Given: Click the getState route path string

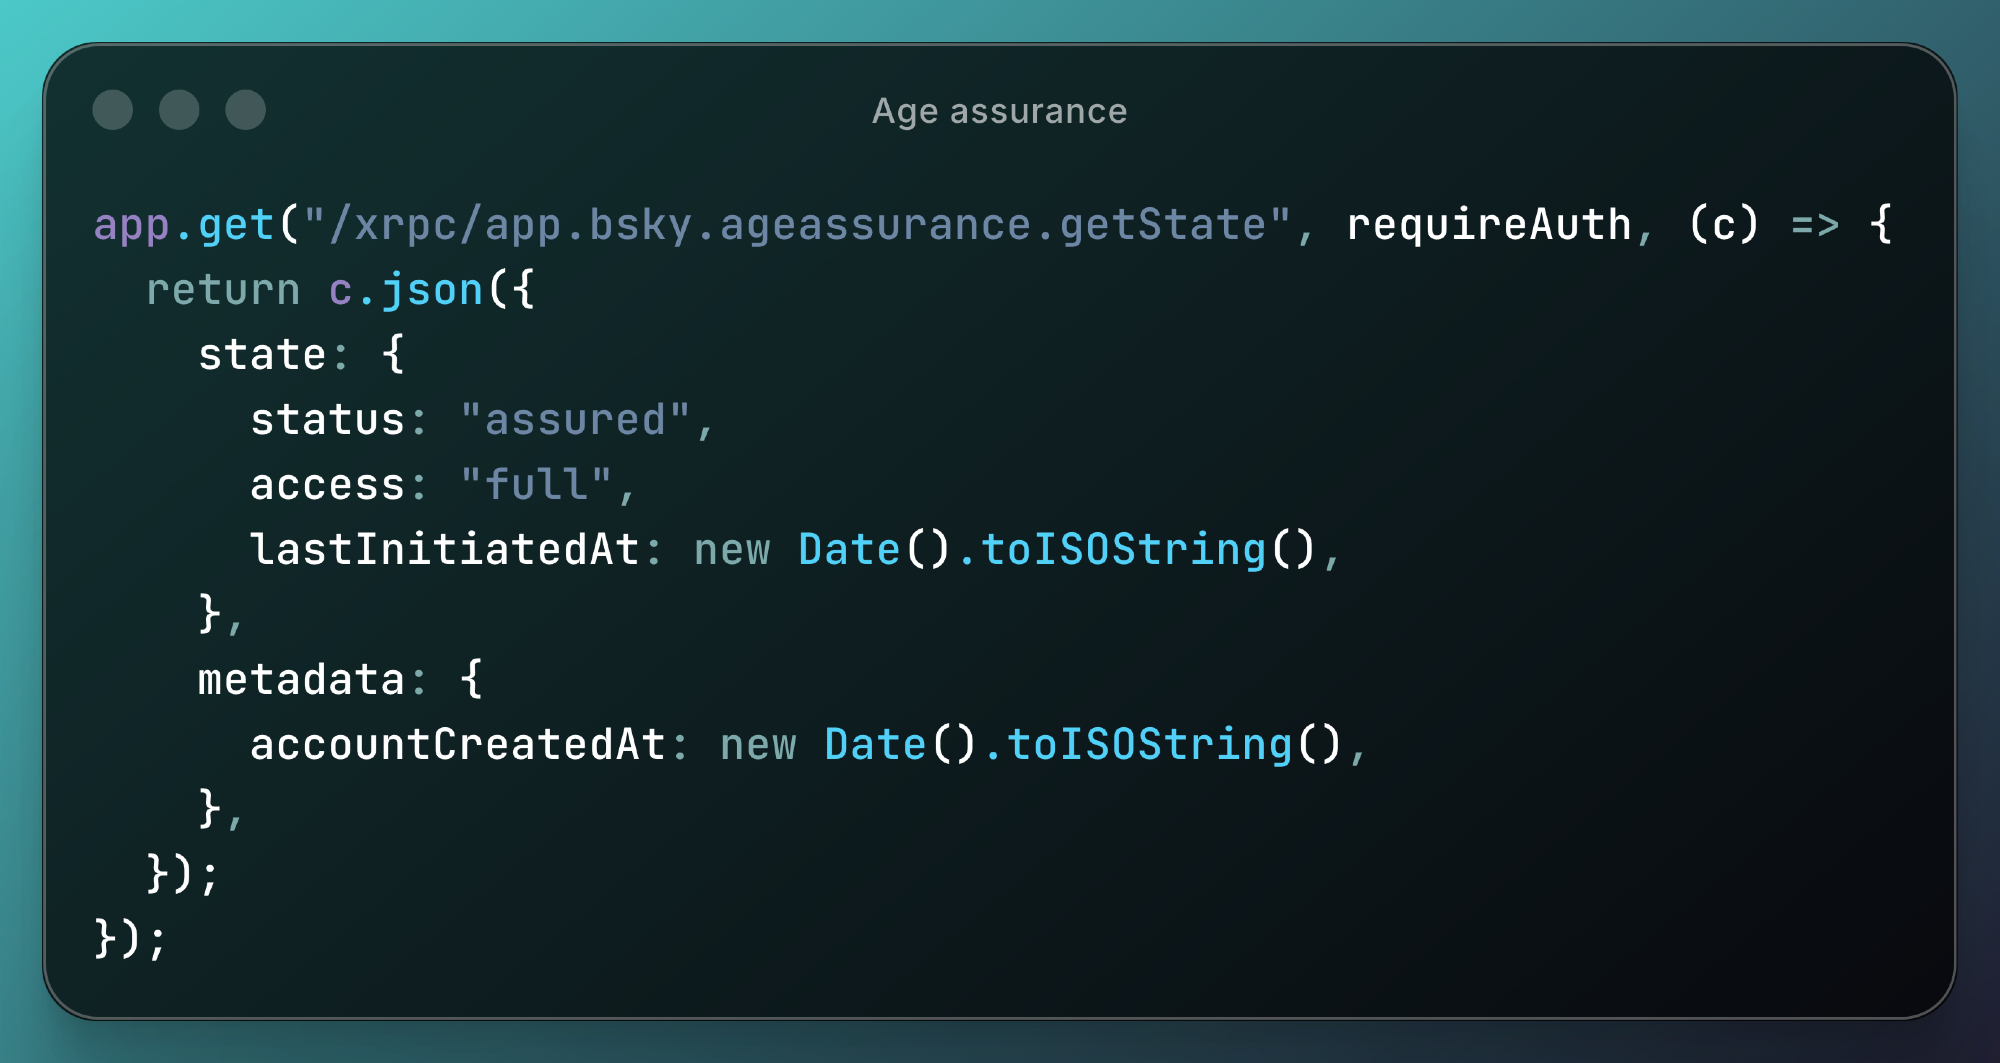Looking at the screenshot, I should tap(797, 225).
